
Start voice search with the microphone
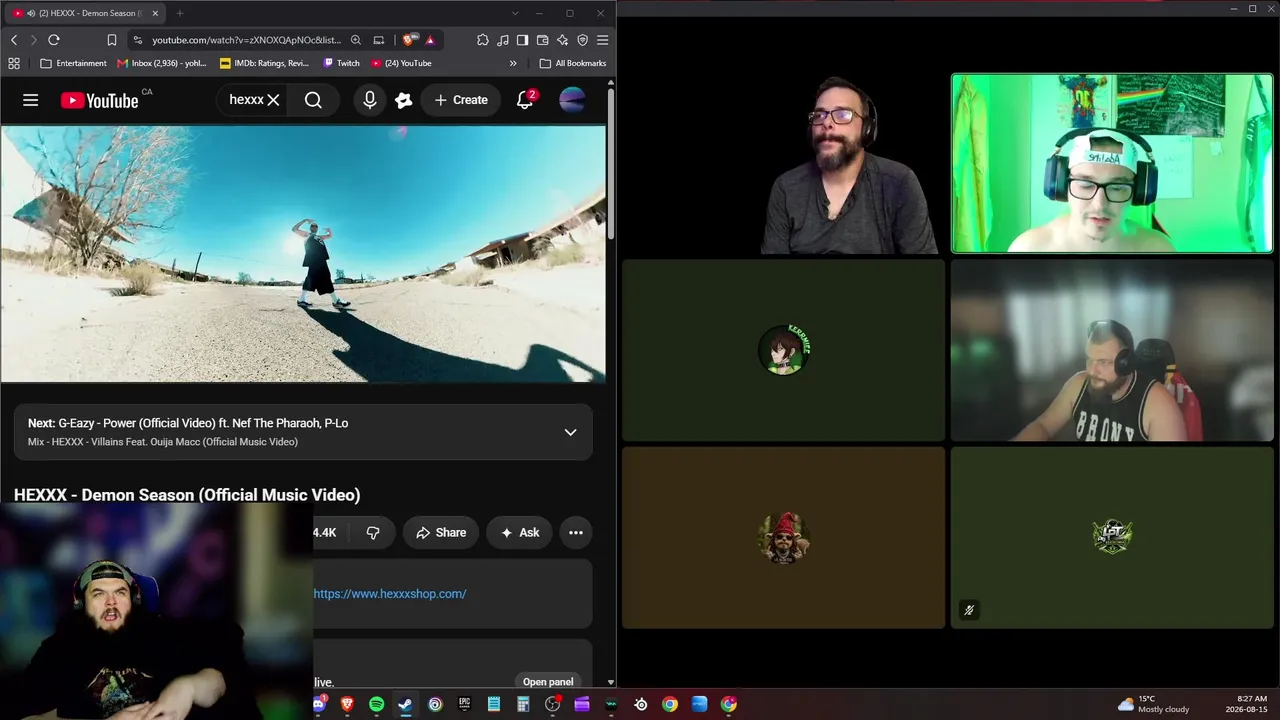370,100
